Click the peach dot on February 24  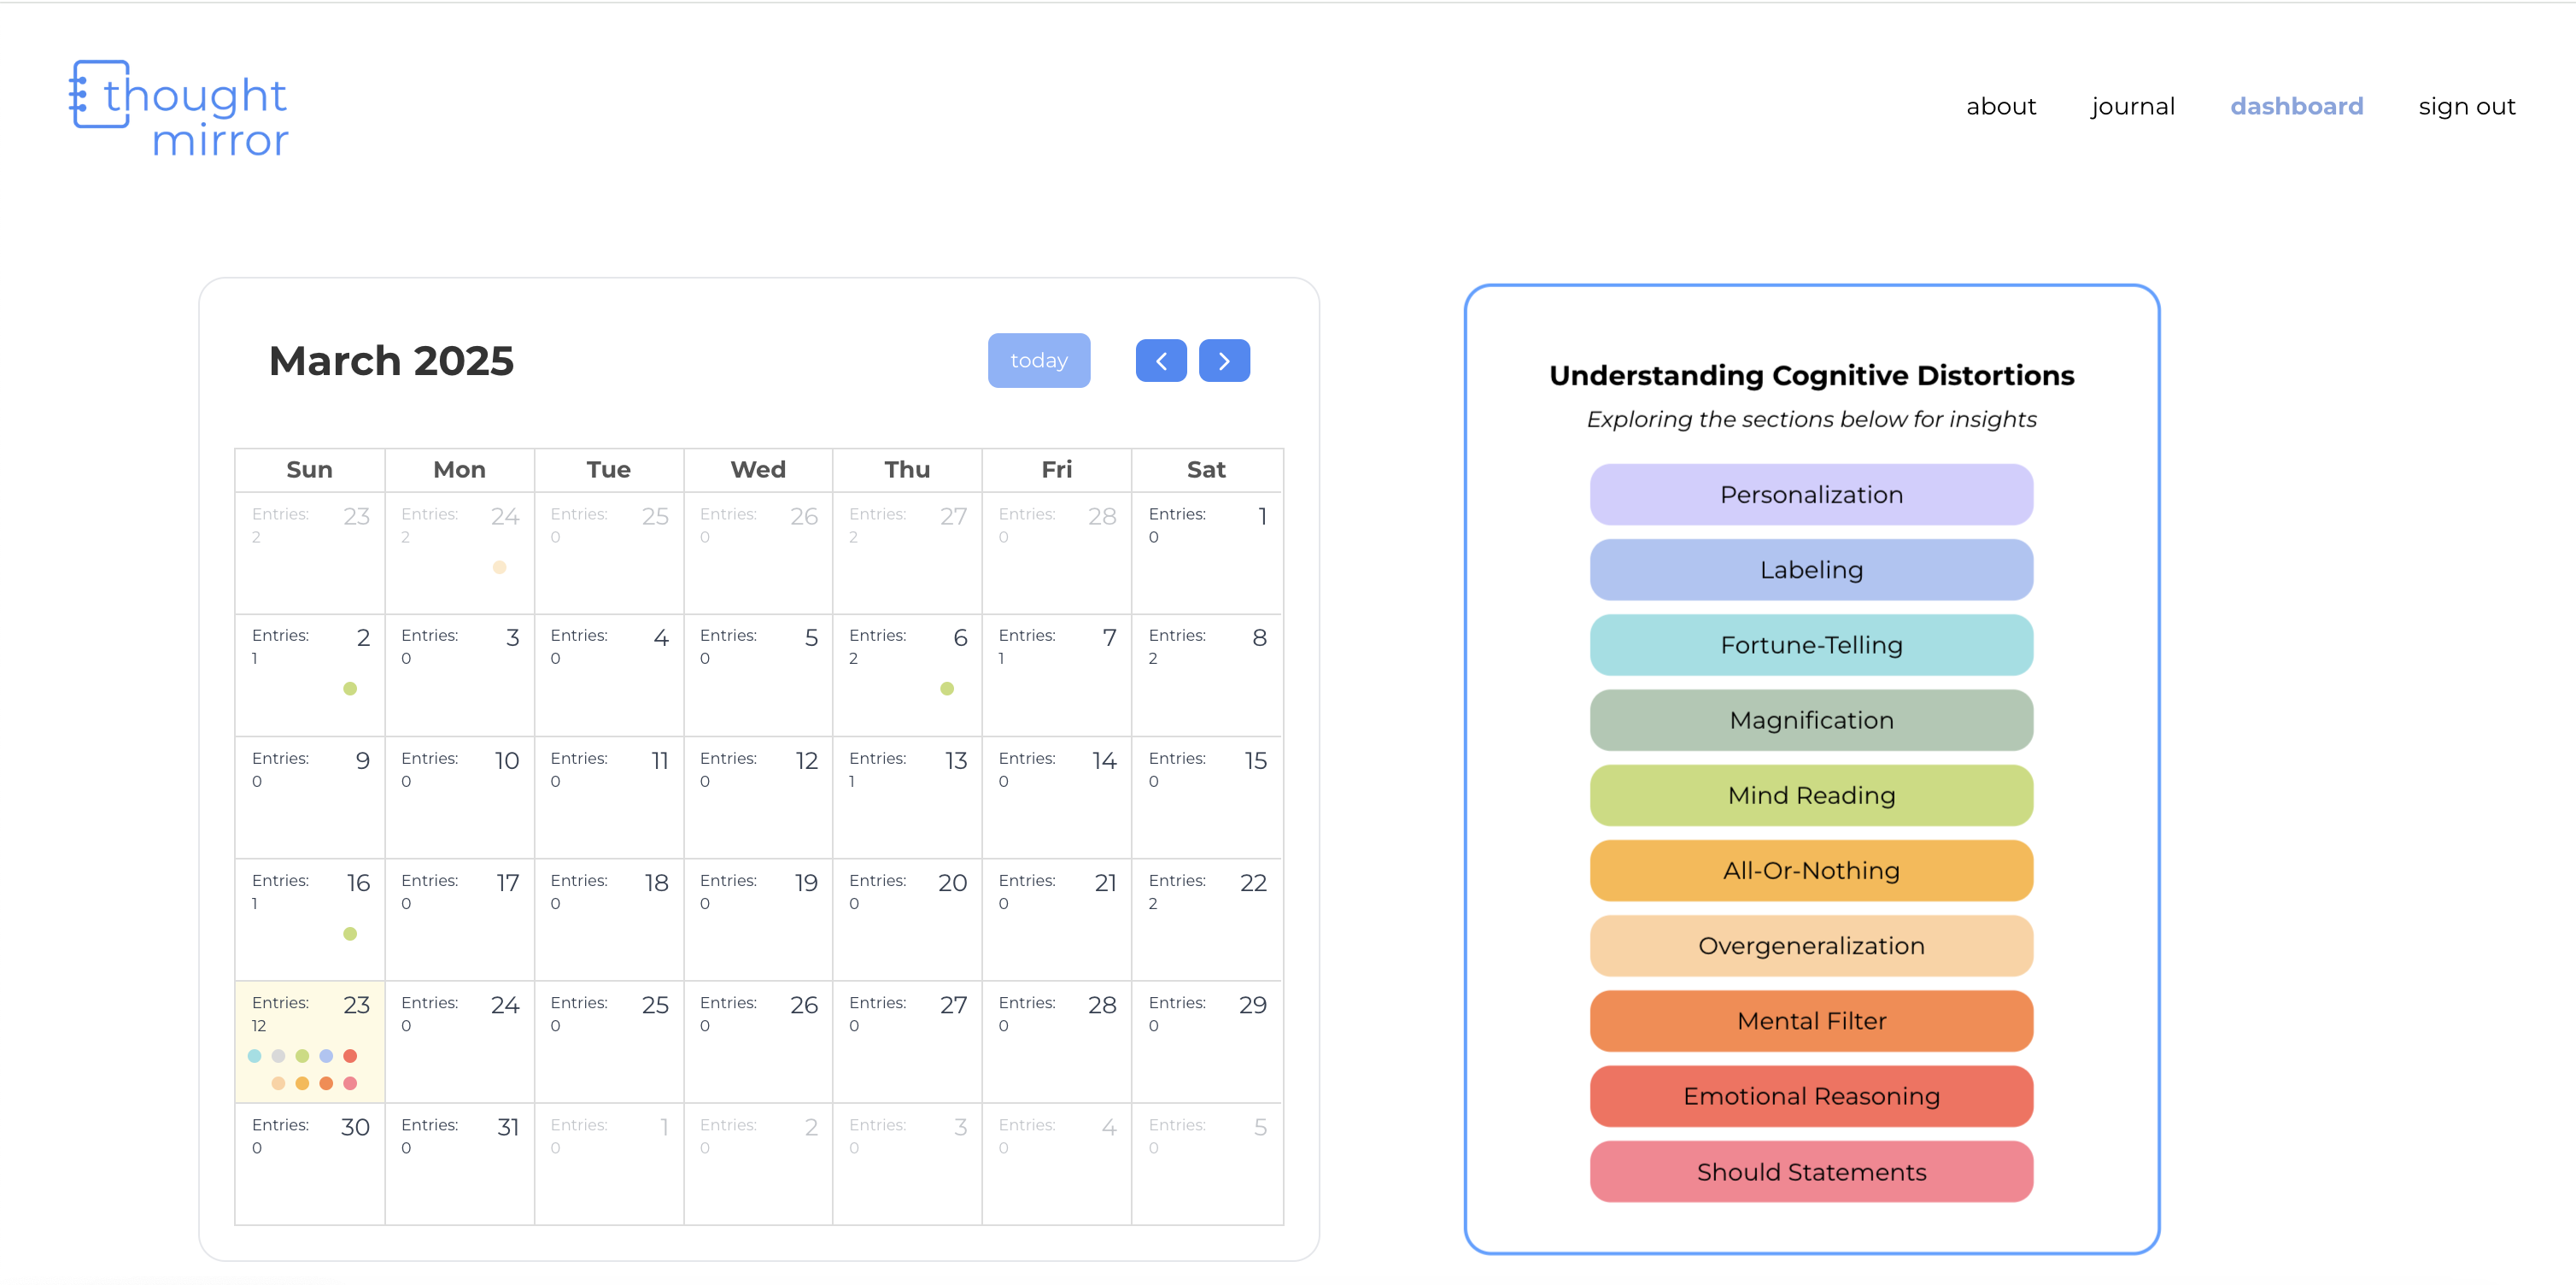(x=499, y=567)
